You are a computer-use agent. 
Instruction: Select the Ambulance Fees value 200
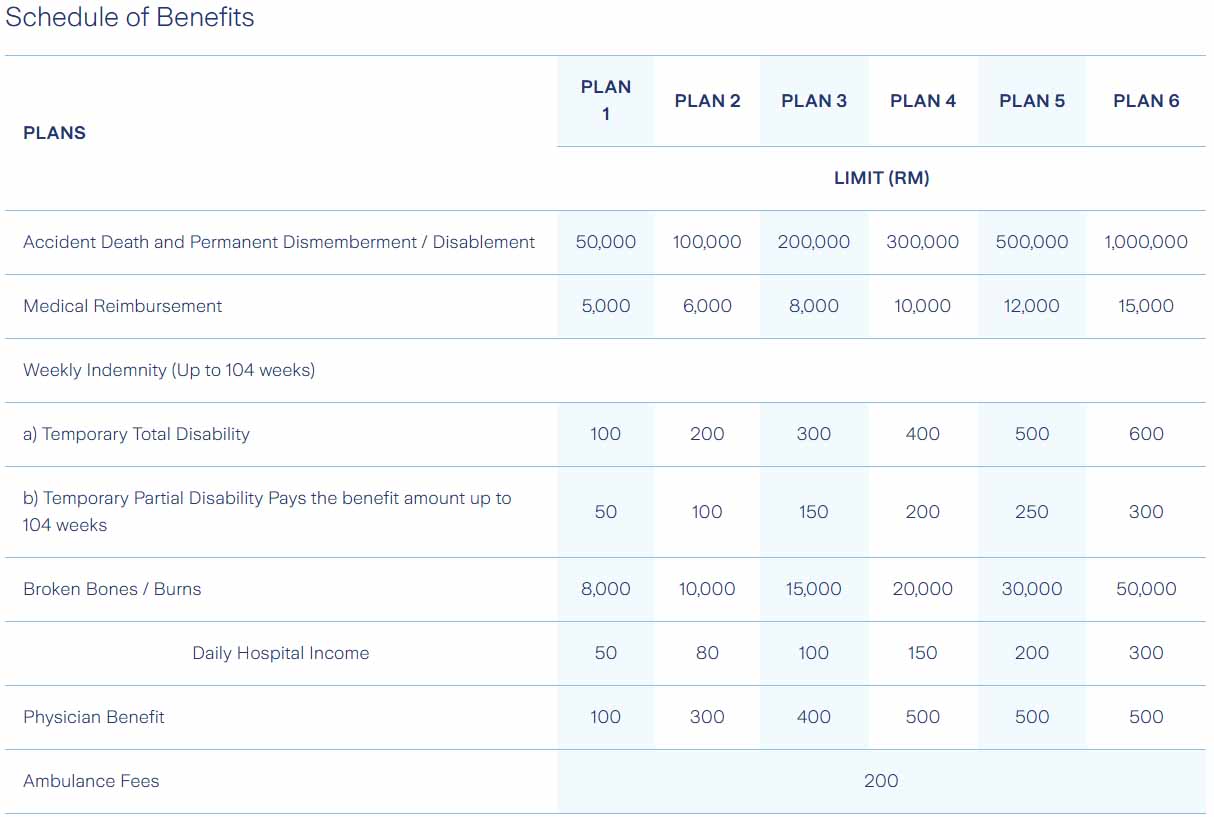[x=880, y=781]
